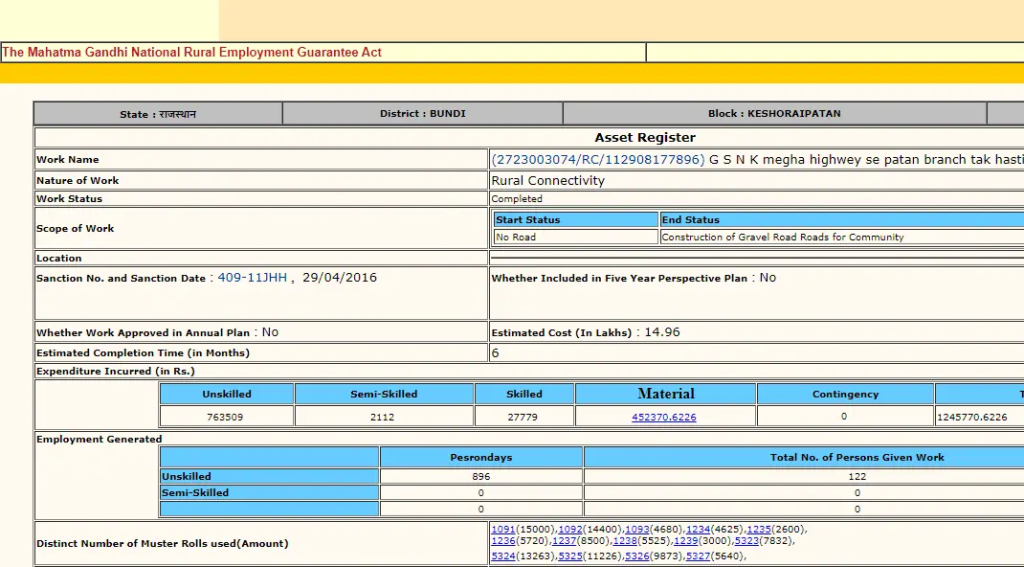Select the No Road start status cell
The image size is (1024, 567).
575,237
